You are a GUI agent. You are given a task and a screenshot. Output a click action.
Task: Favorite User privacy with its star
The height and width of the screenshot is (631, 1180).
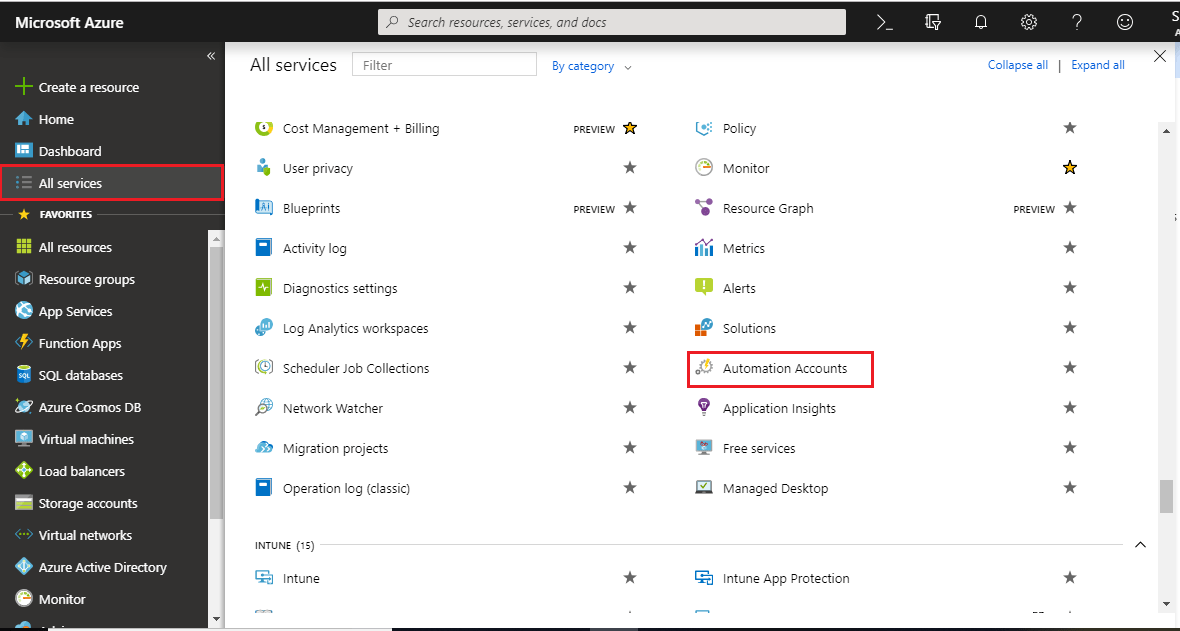pyautogui.click(x=630, y=168)
